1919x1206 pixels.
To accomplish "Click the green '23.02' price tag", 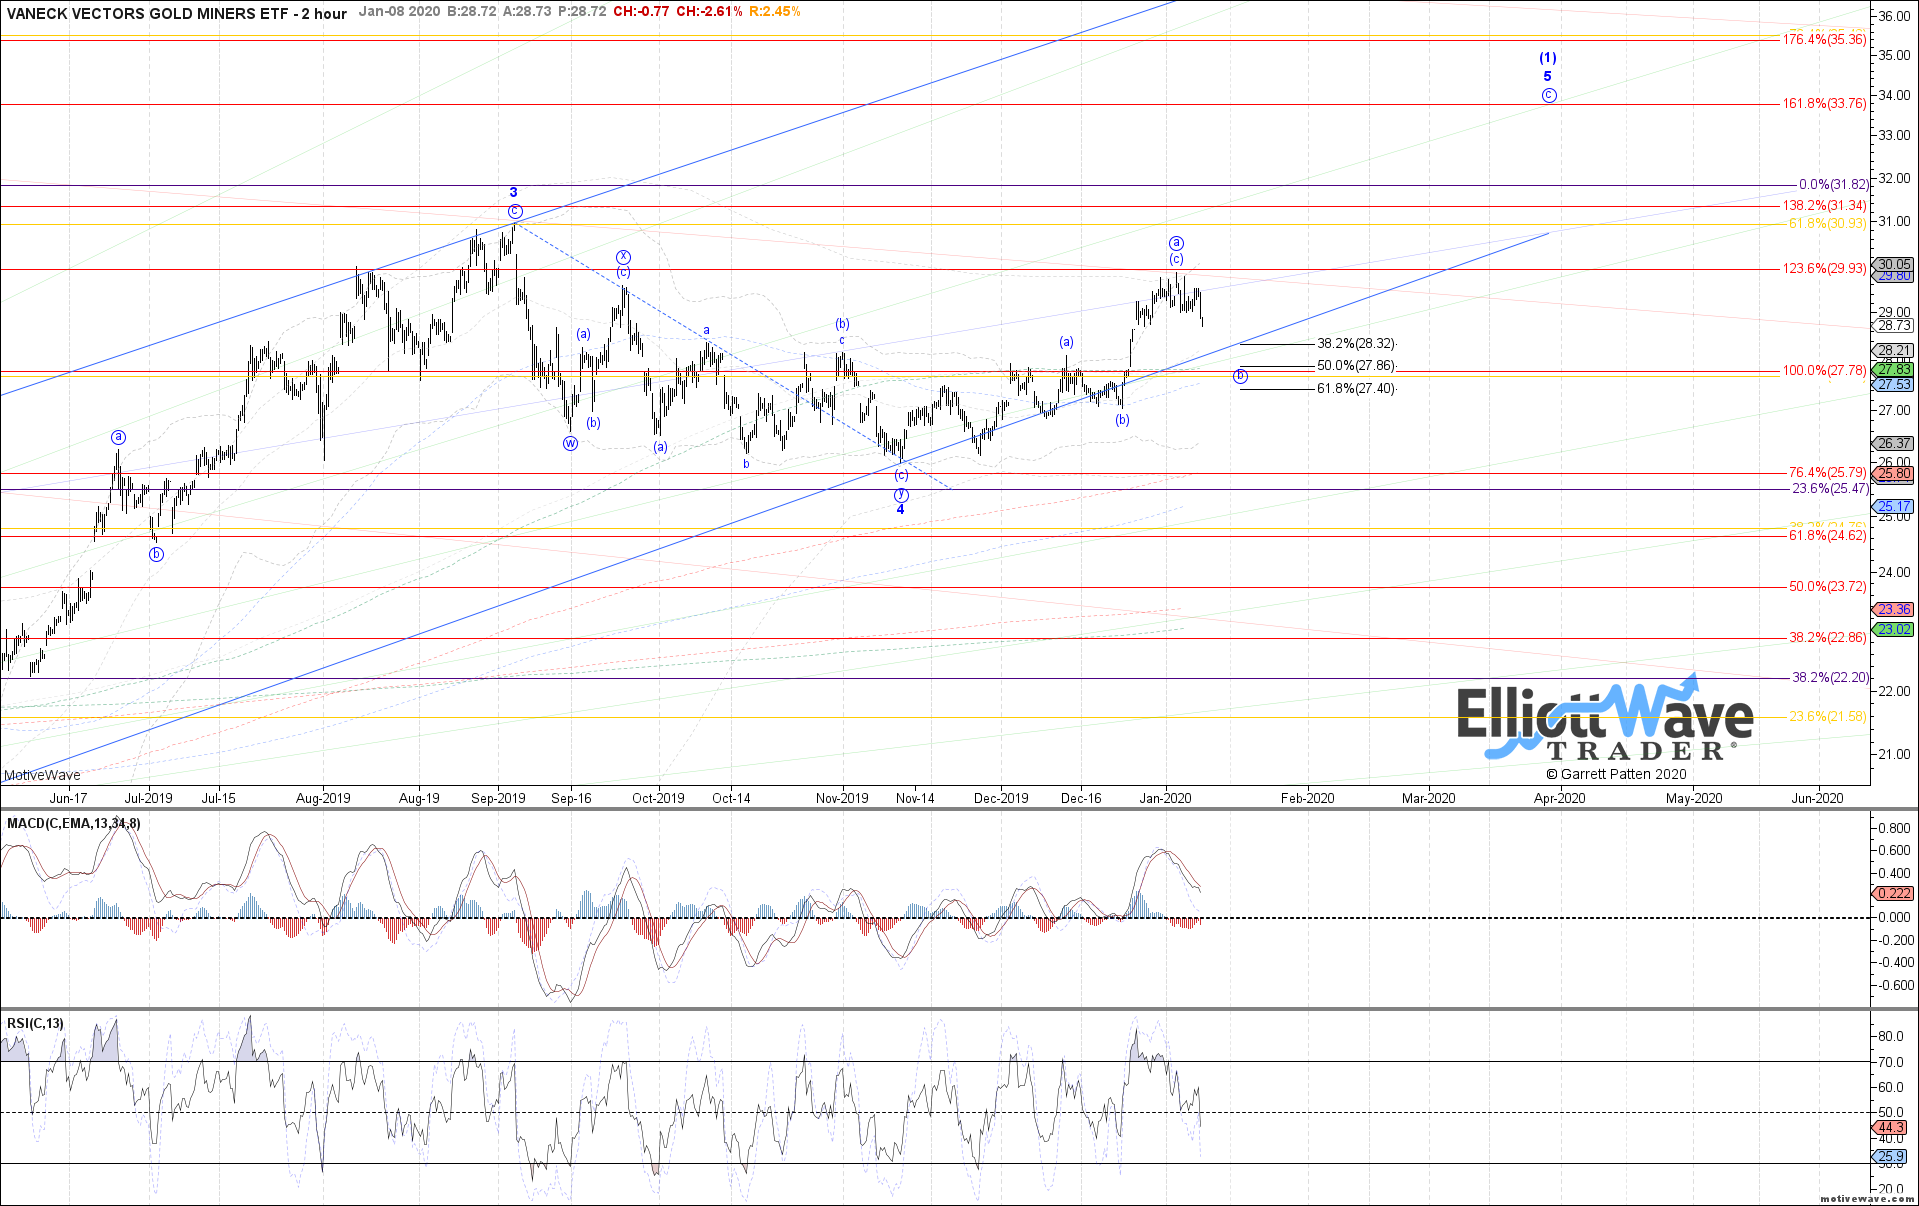I will point(1894,630).
